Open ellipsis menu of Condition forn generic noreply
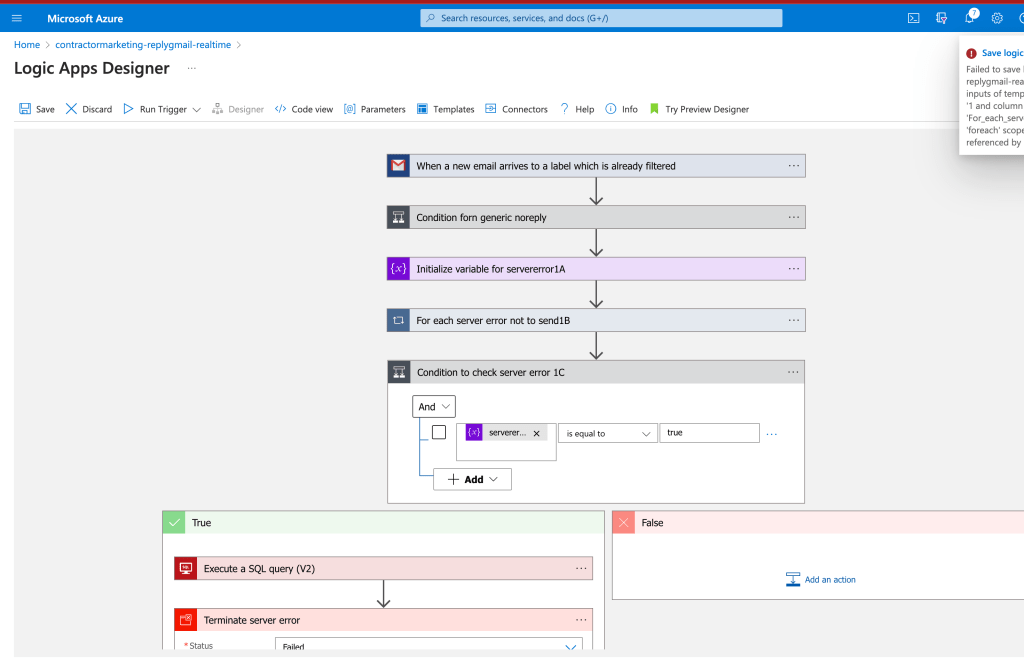The height and width of the screenshot is (671, 1024). (793, 218)
